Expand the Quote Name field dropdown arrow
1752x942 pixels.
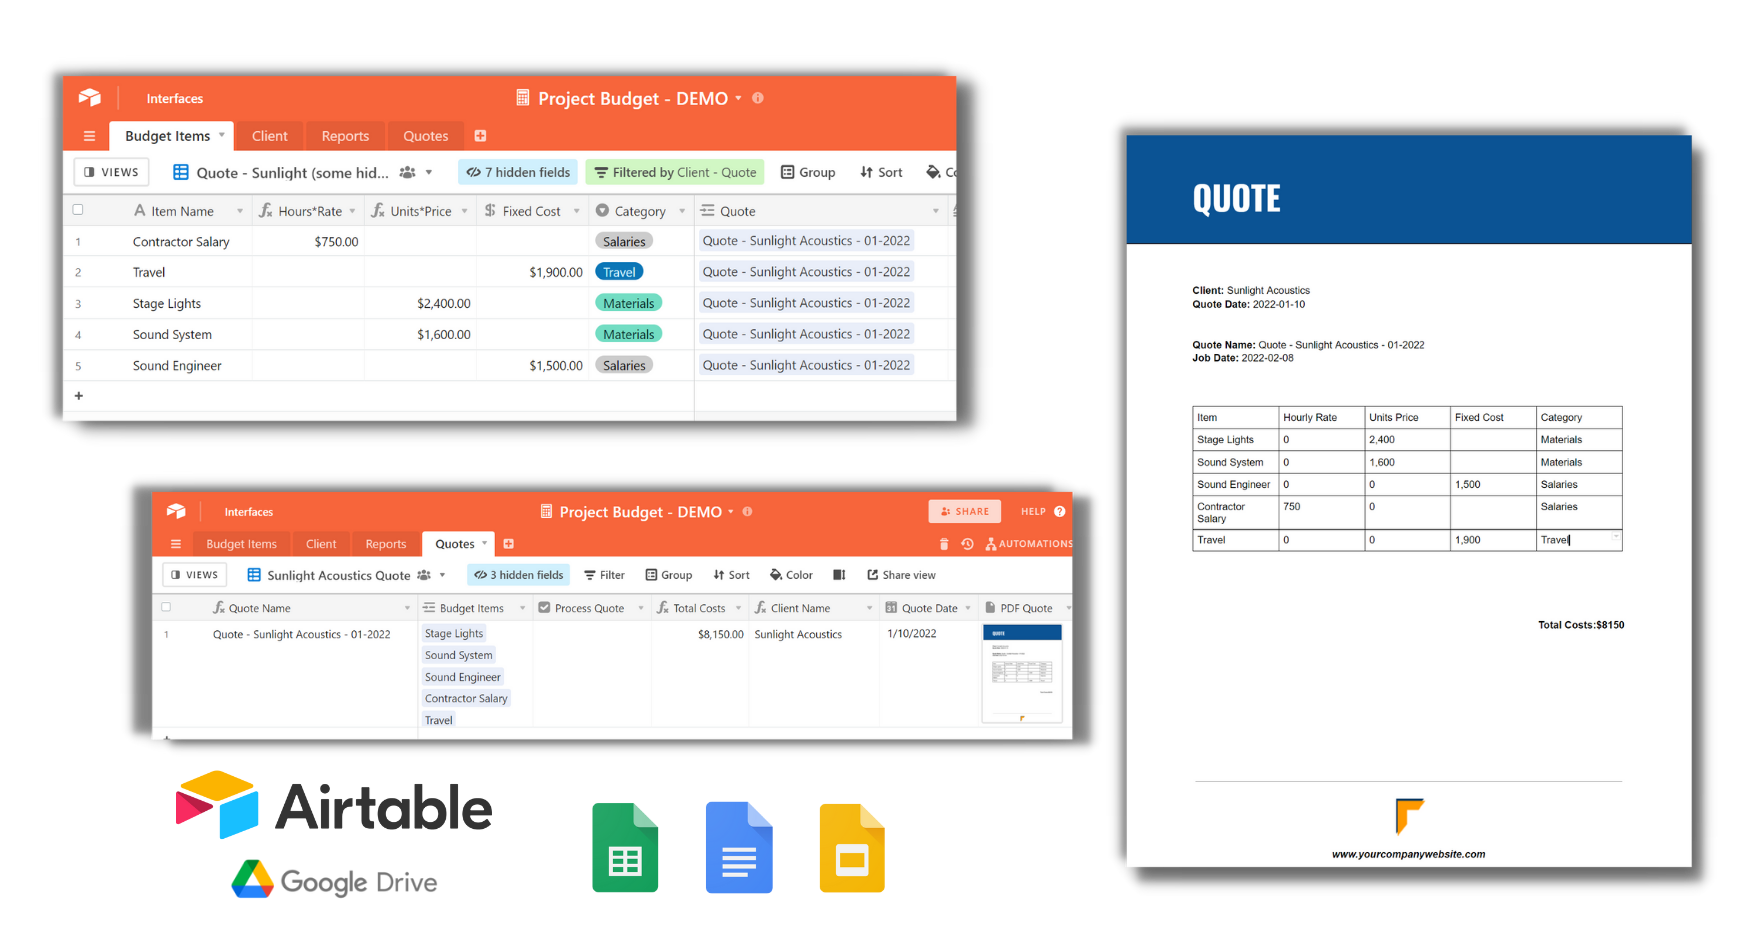(x=407, y=607)
